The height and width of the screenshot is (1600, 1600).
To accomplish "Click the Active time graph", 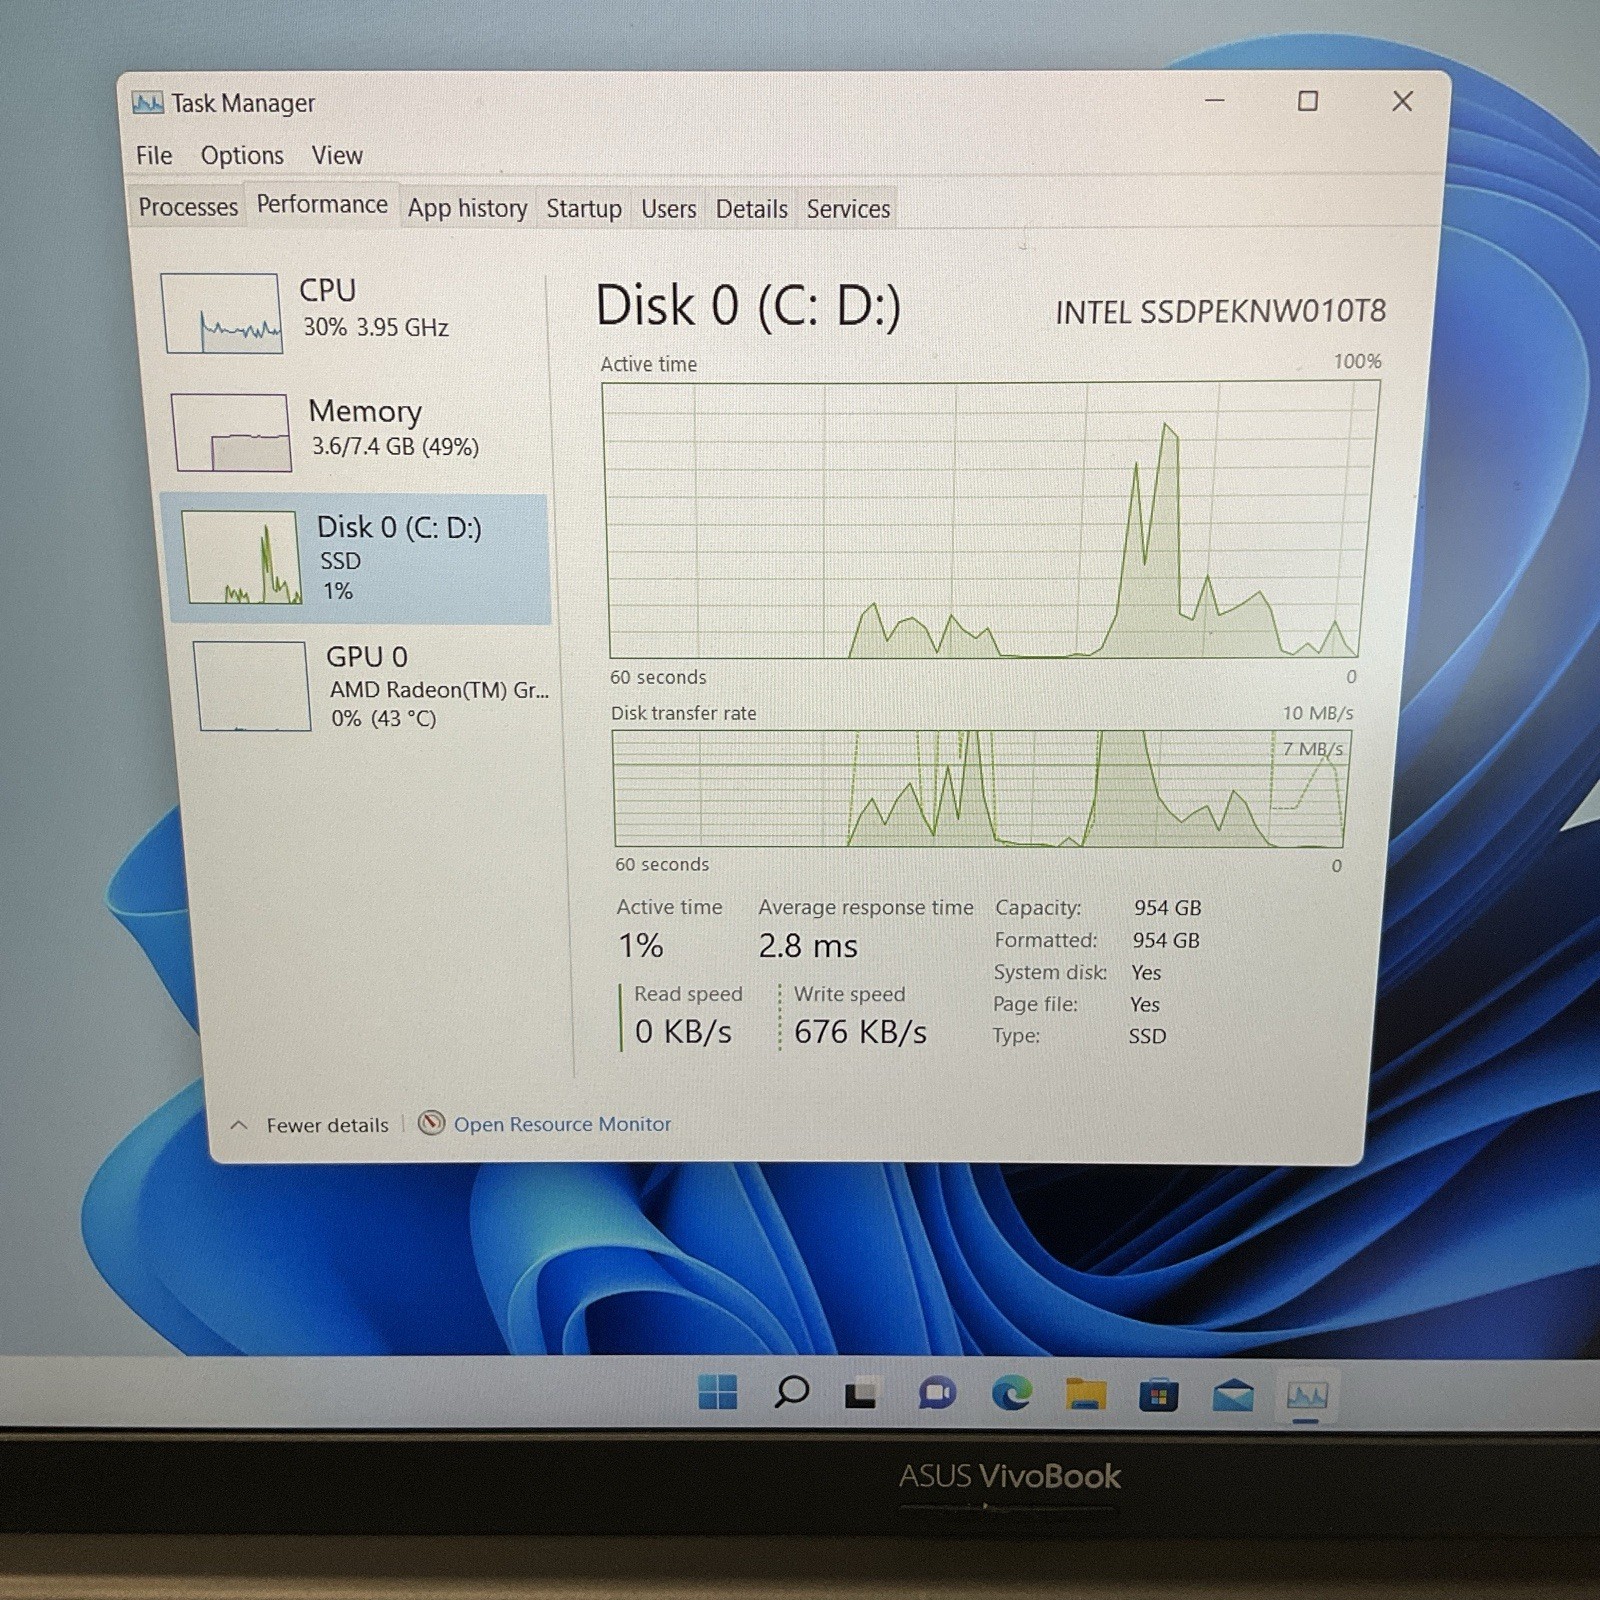I will coord(988,520).
